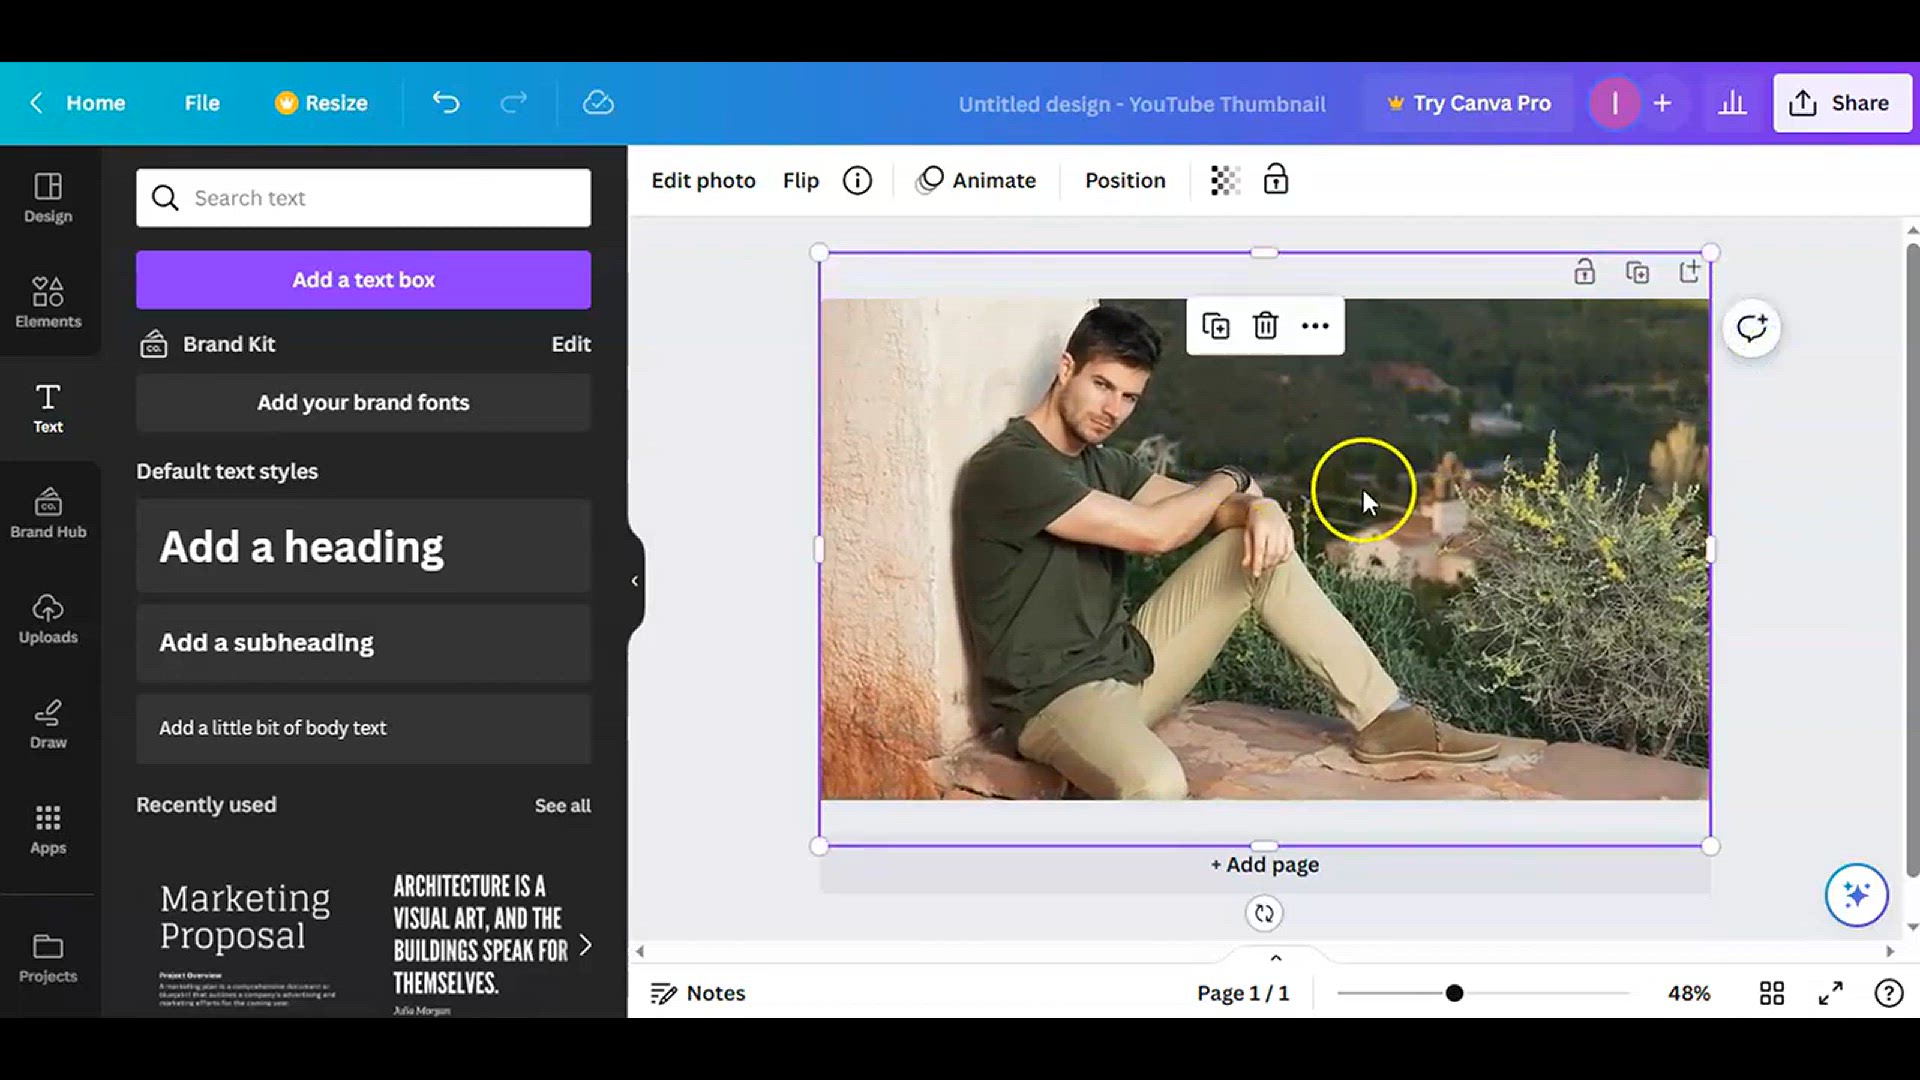This screenshot has height=1080, width=1920.
Task: Click the Flip option
Action: pos(800,180)
